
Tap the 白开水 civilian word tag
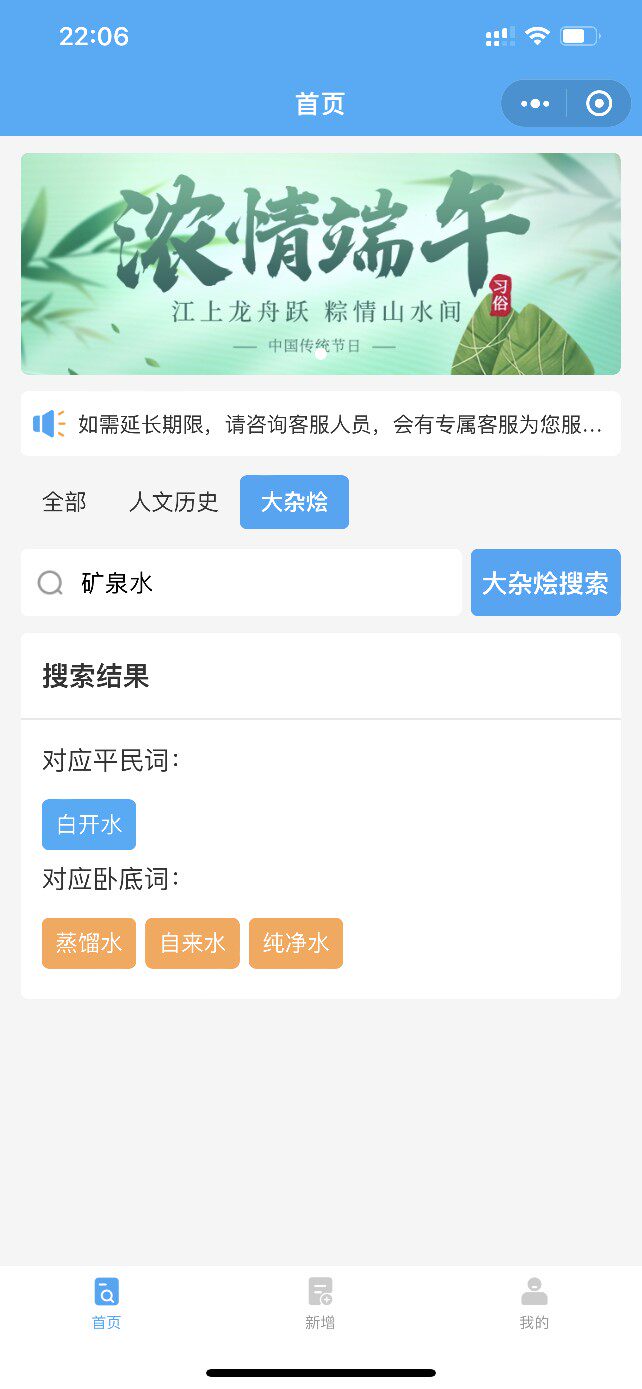(x=89, y=825)
